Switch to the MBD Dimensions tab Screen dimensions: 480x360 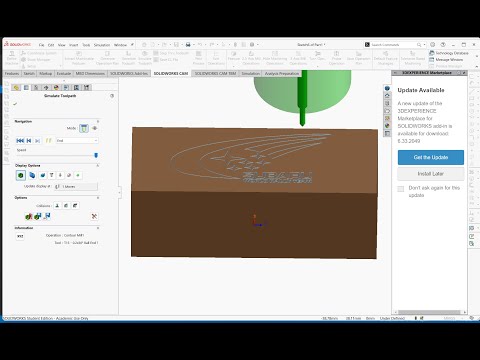click(90, 73)
